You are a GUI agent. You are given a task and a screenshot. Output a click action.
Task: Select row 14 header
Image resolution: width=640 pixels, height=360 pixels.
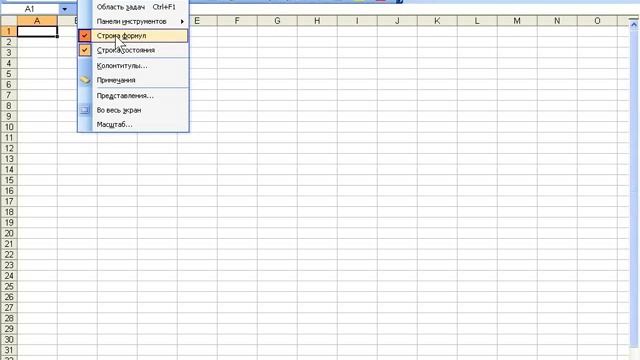(9, 169)
